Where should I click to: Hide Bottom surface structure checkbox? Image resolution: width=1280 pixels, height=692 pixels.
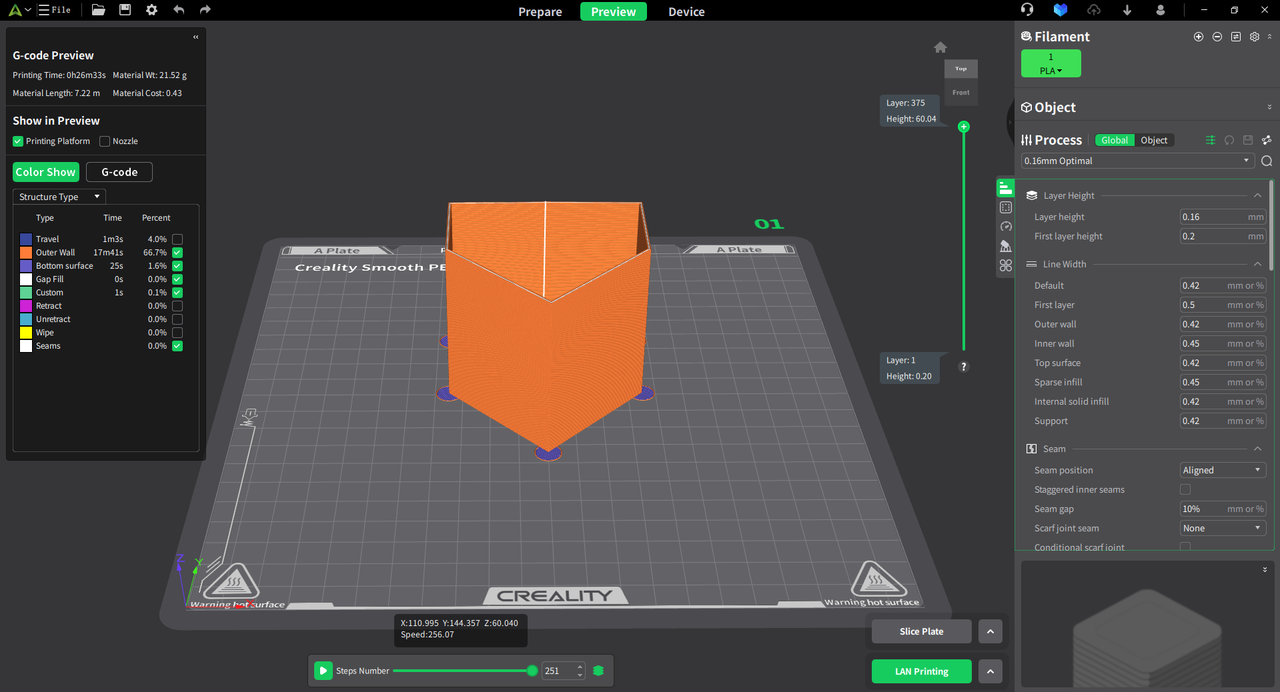[177, 266]
